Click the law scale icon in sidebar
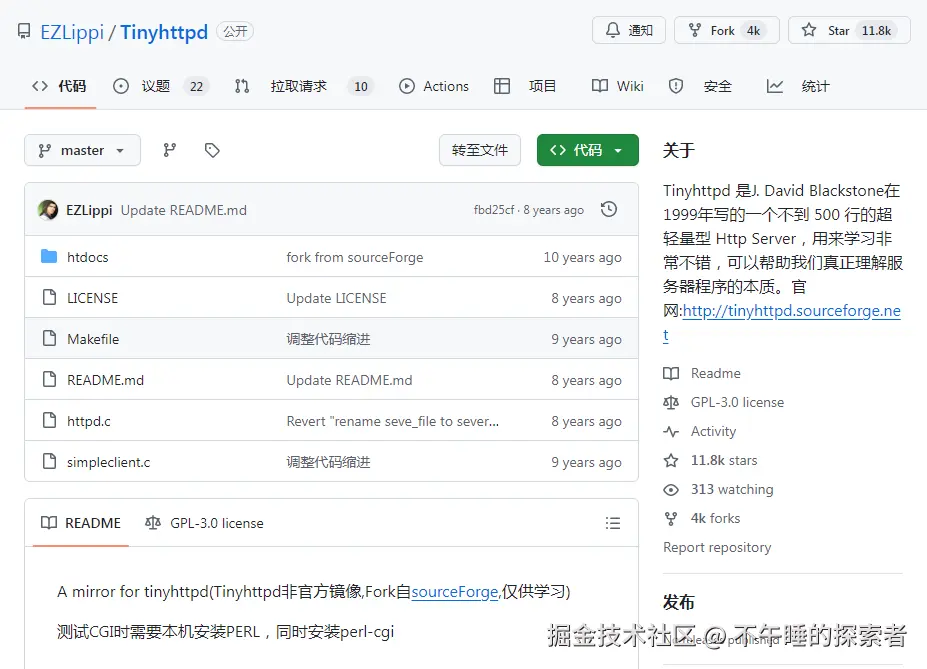Viewport: 927px width, 669px height. (671, 402)
